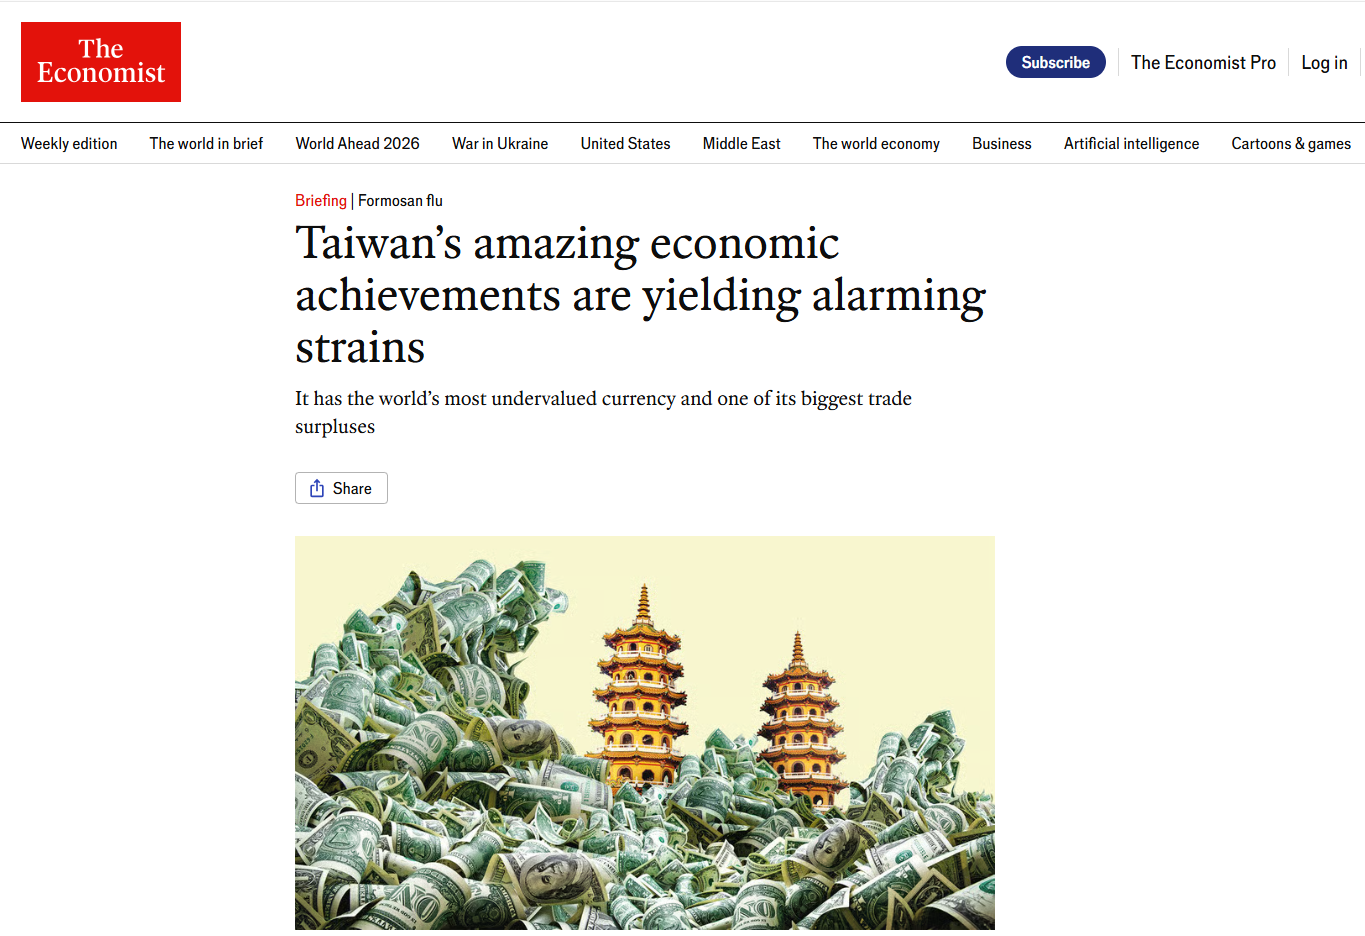Click the Briefing section label
Image resolution: width=1365 pixels, height=936 pixels.
click(320, 201)
